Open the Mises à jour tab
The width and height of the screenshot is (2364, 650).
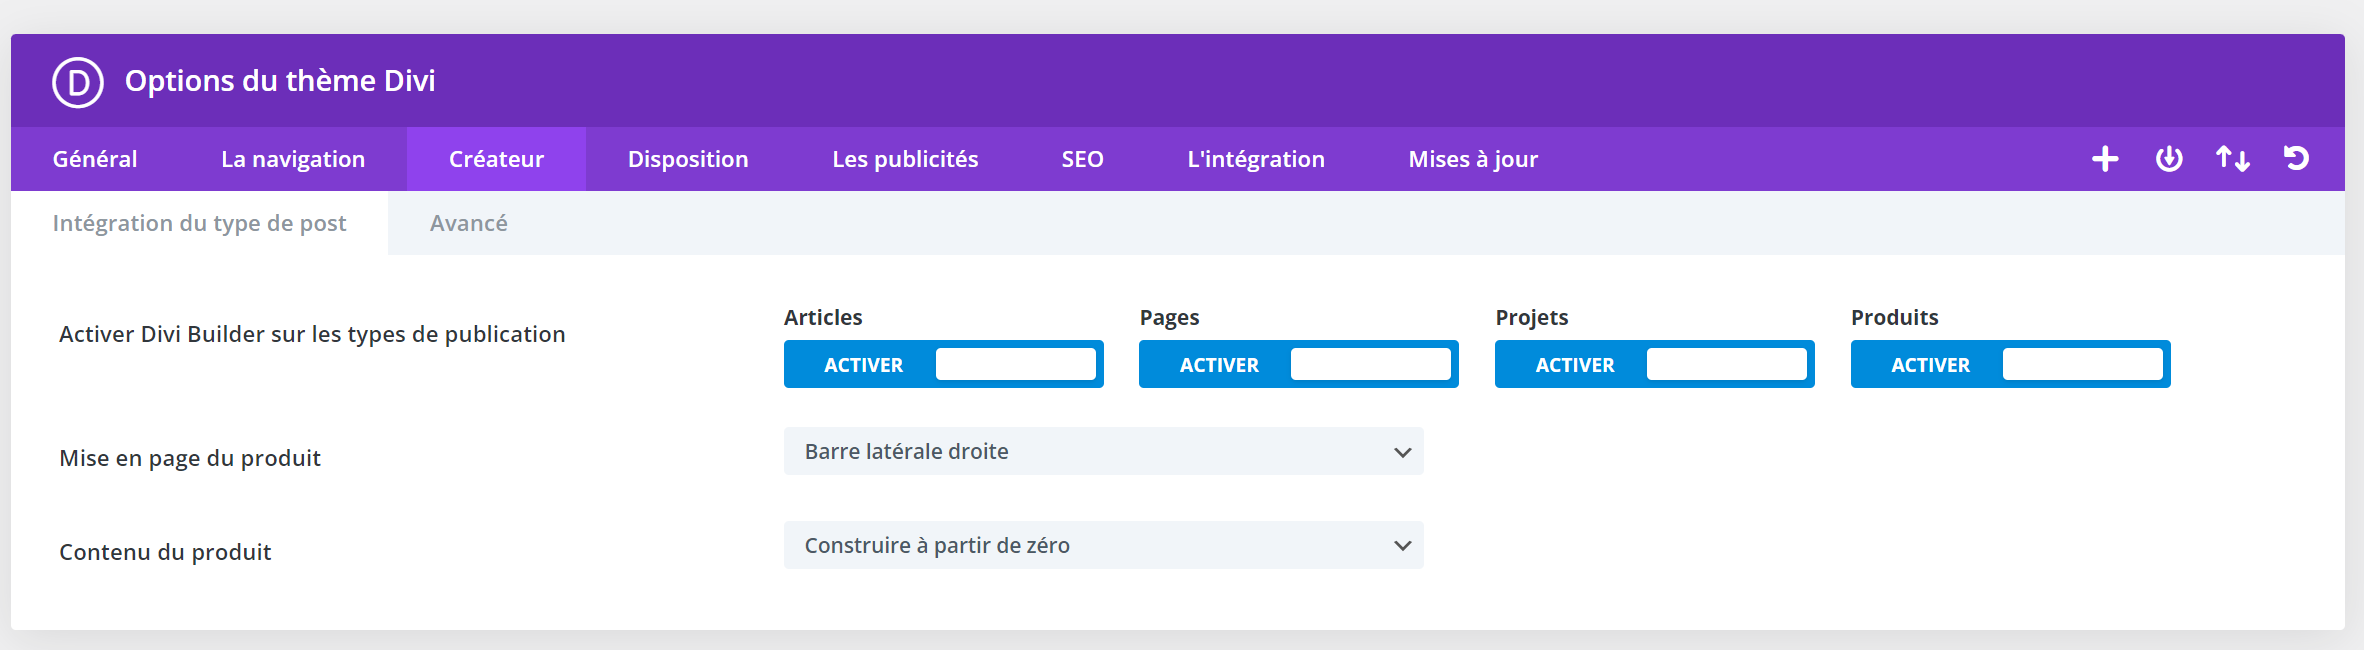1473,159
